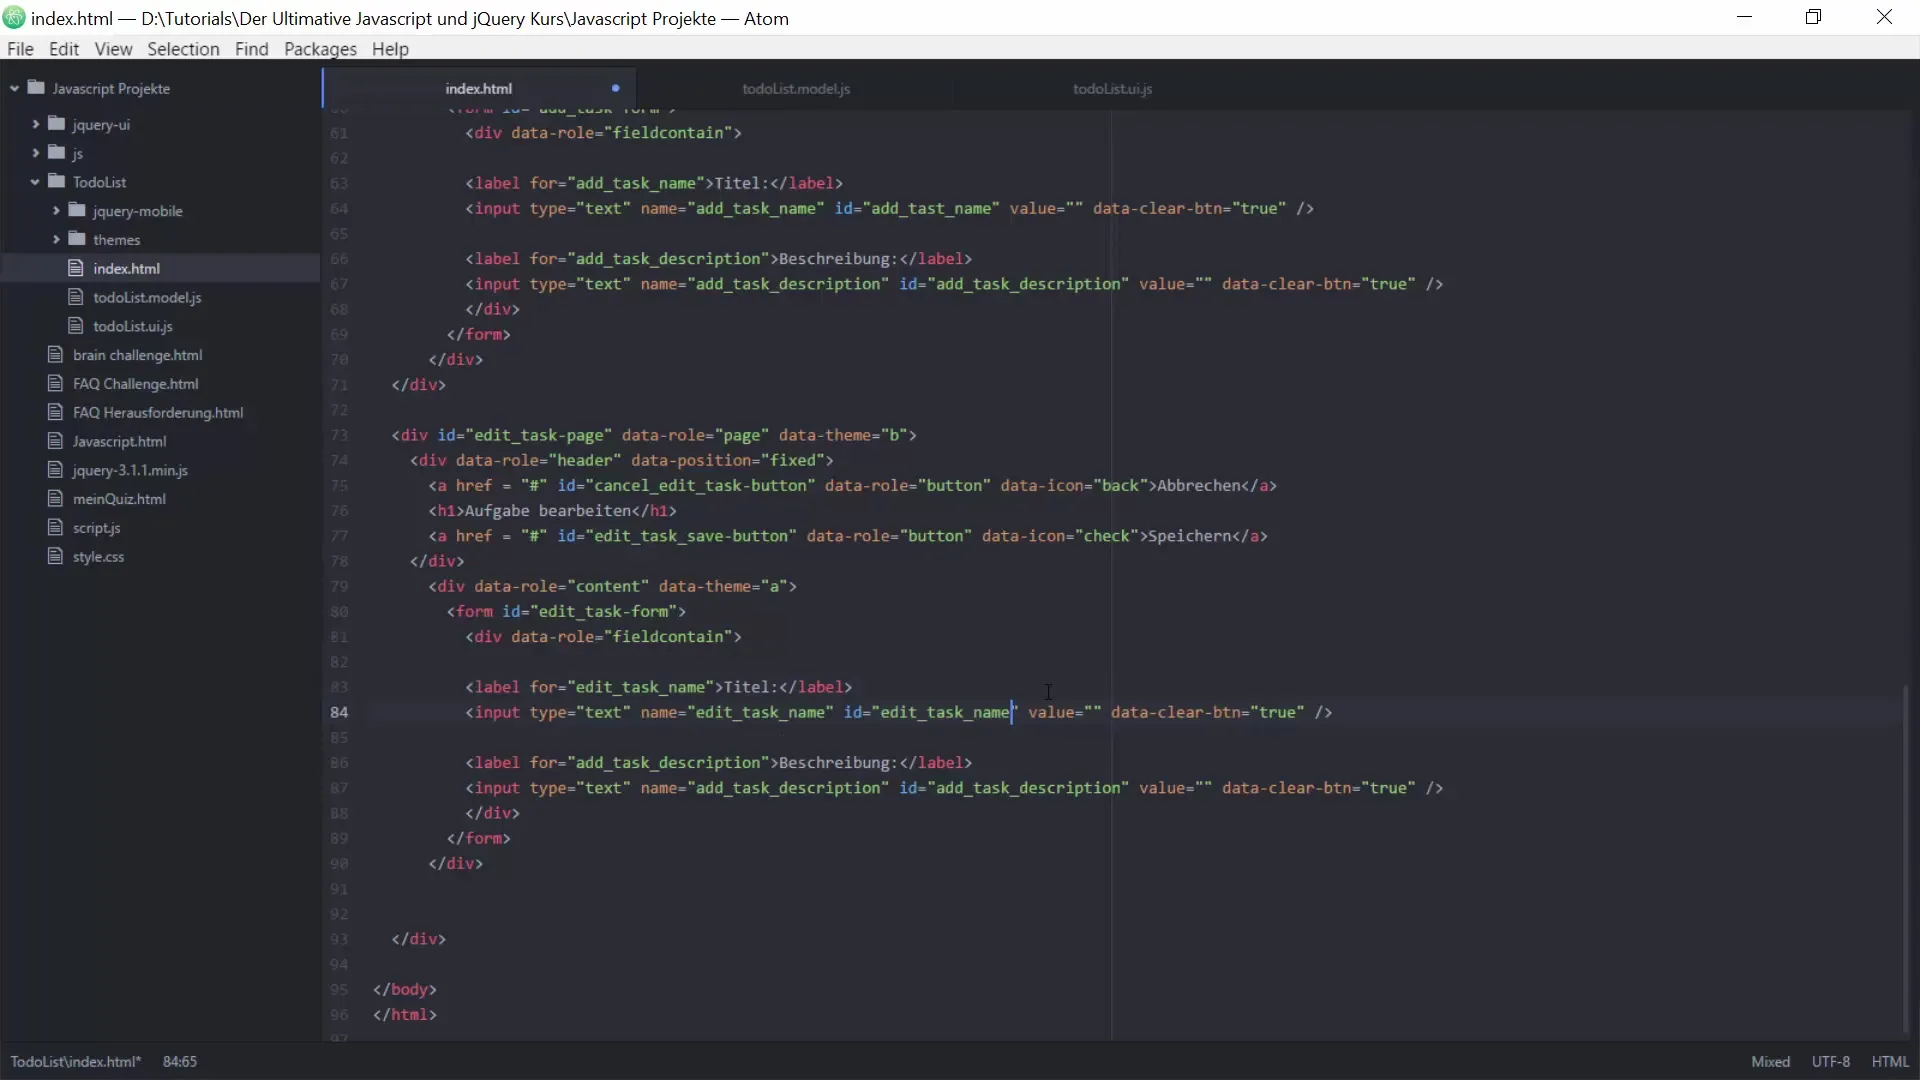Open FAQ Challenge.html file

click(x=135, y=384)
